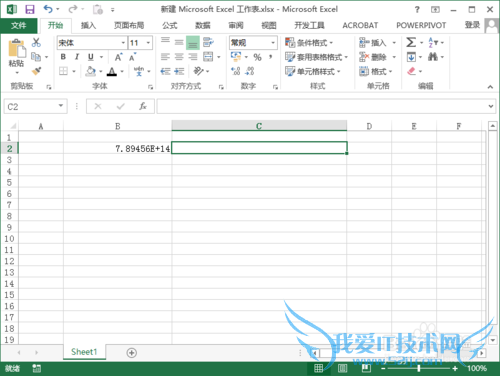Toggle align text right

(x=193, y=57)
